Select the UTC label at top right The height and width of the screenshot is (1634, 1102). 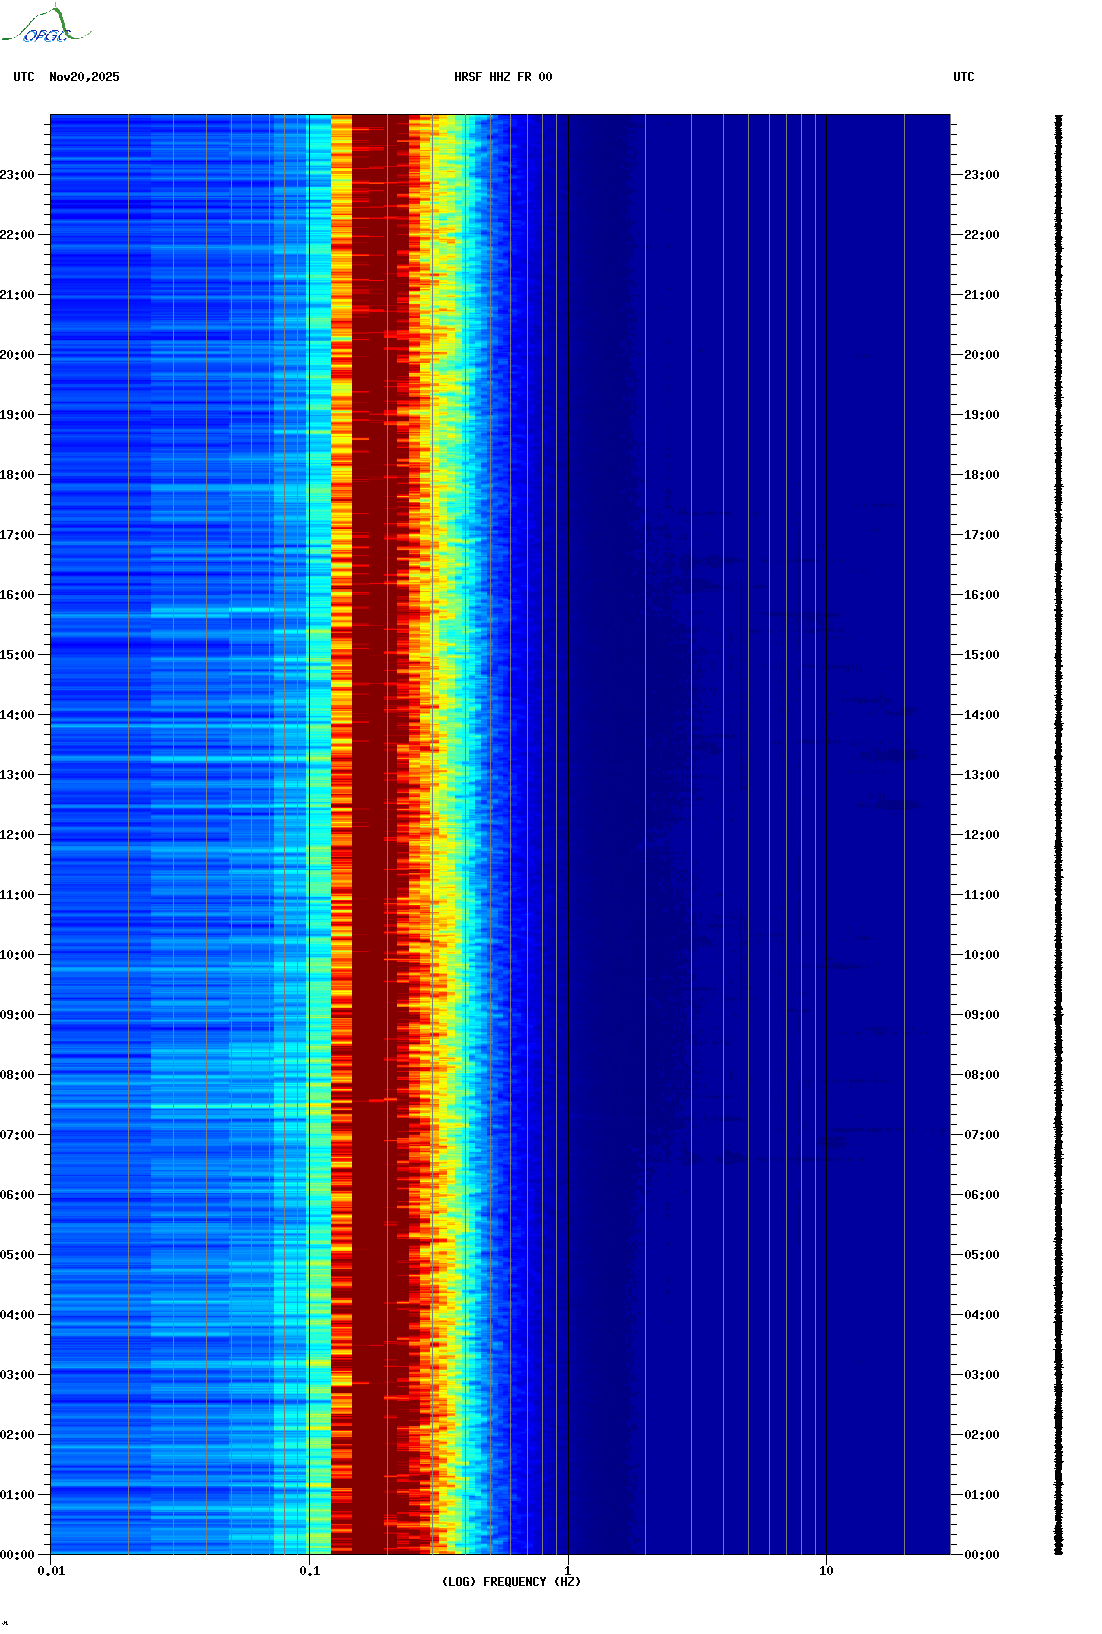pos(963,77)
